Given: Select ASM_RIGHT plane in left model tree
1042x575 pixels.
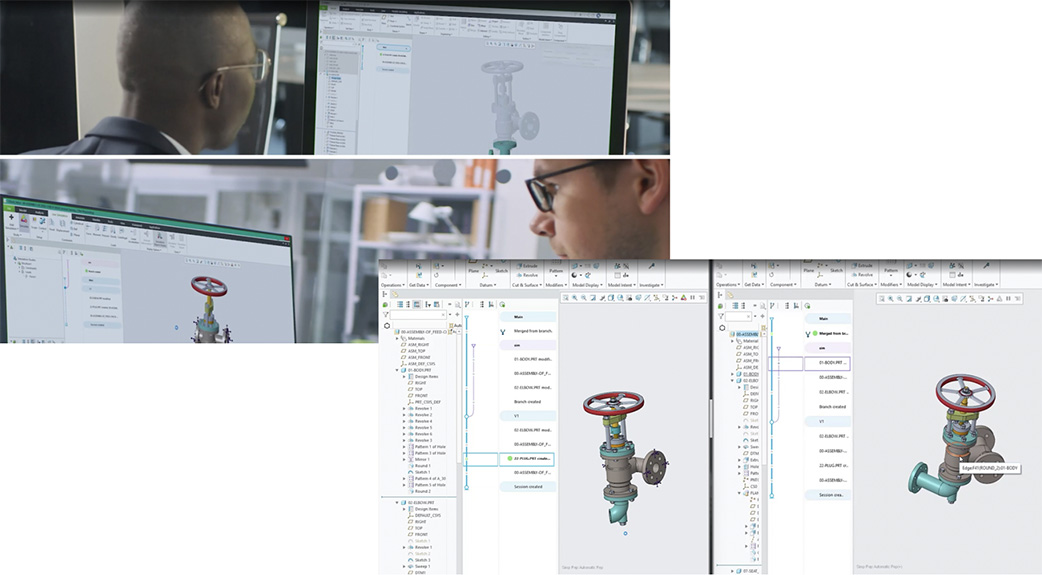Looking at the screenshot, I should pos(418,345).
